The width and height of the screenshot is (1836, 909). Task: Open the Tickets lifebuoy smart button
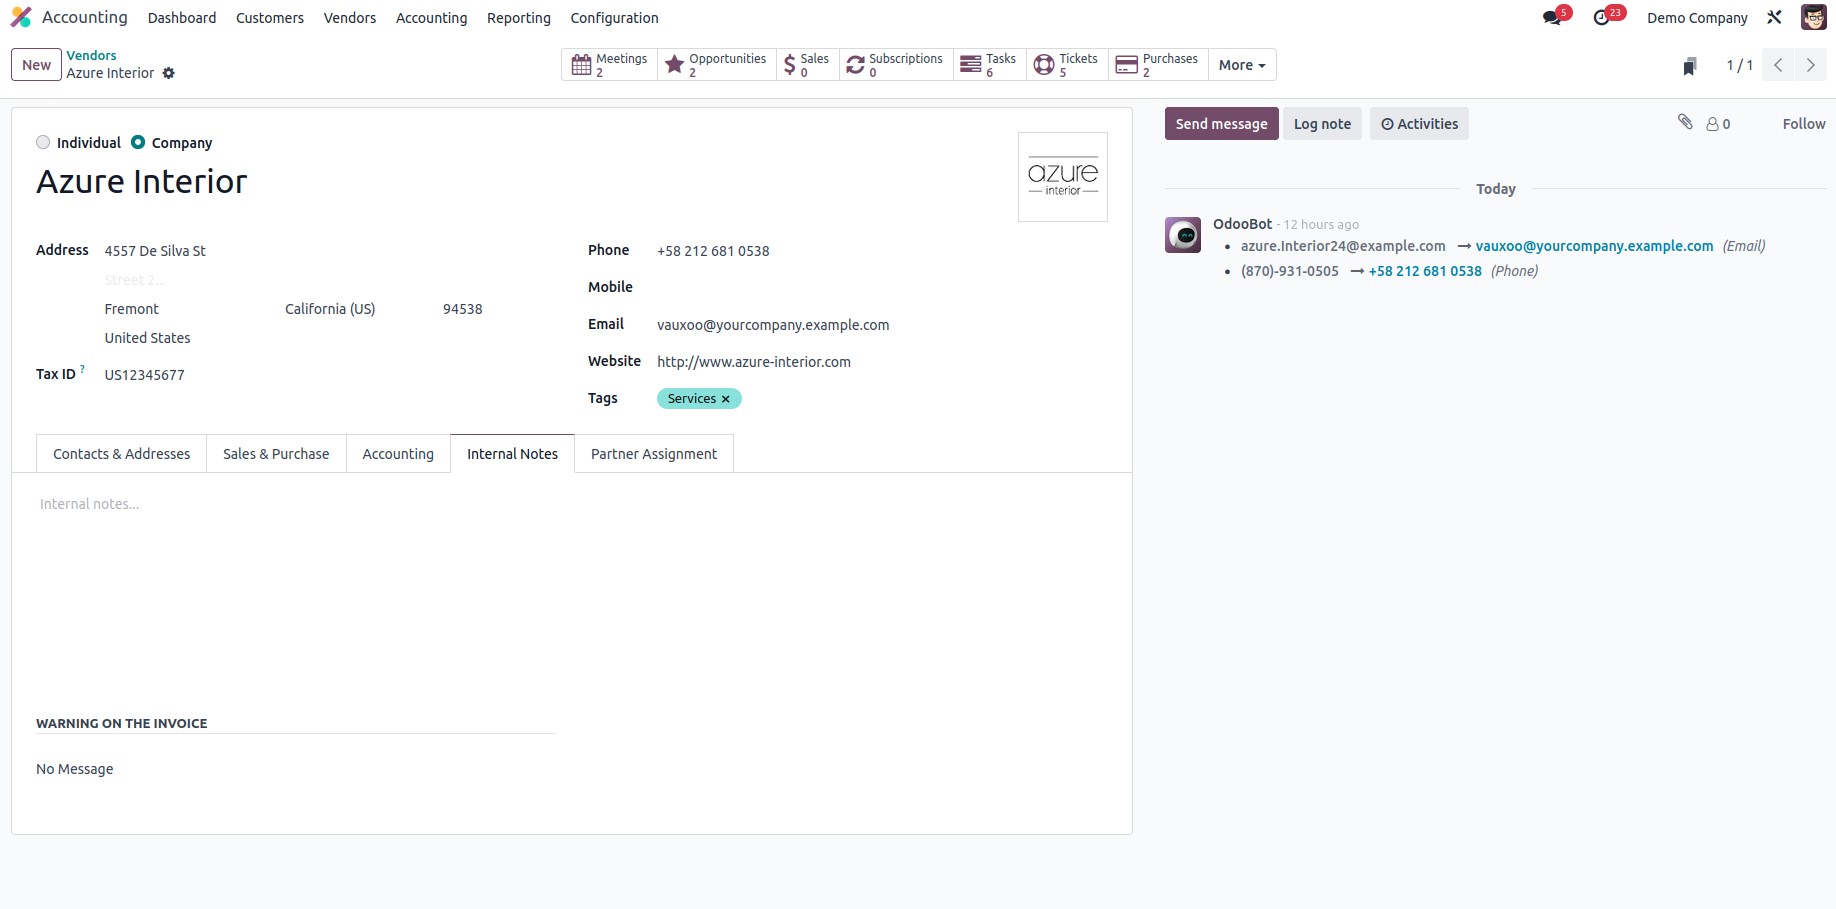pos(1067,65)
